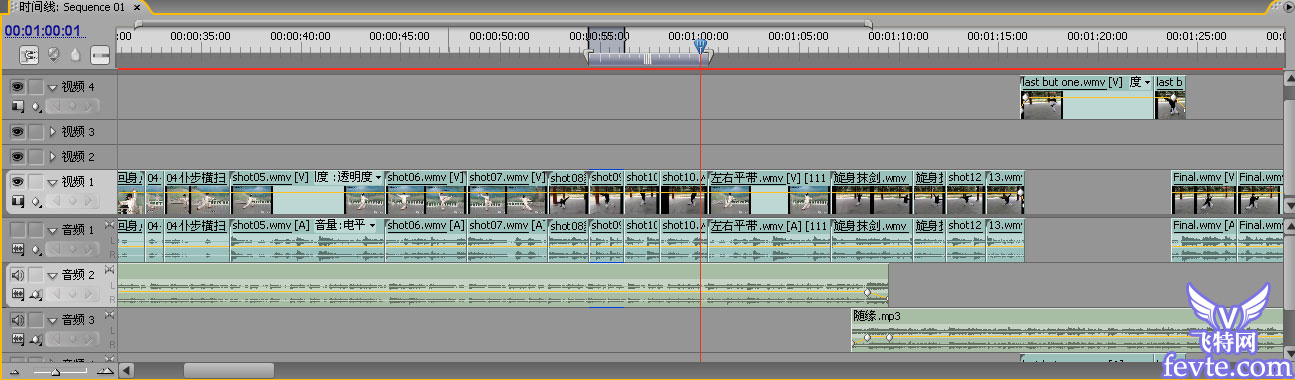Toggle the lock box on 视频 4

[36, 87]
